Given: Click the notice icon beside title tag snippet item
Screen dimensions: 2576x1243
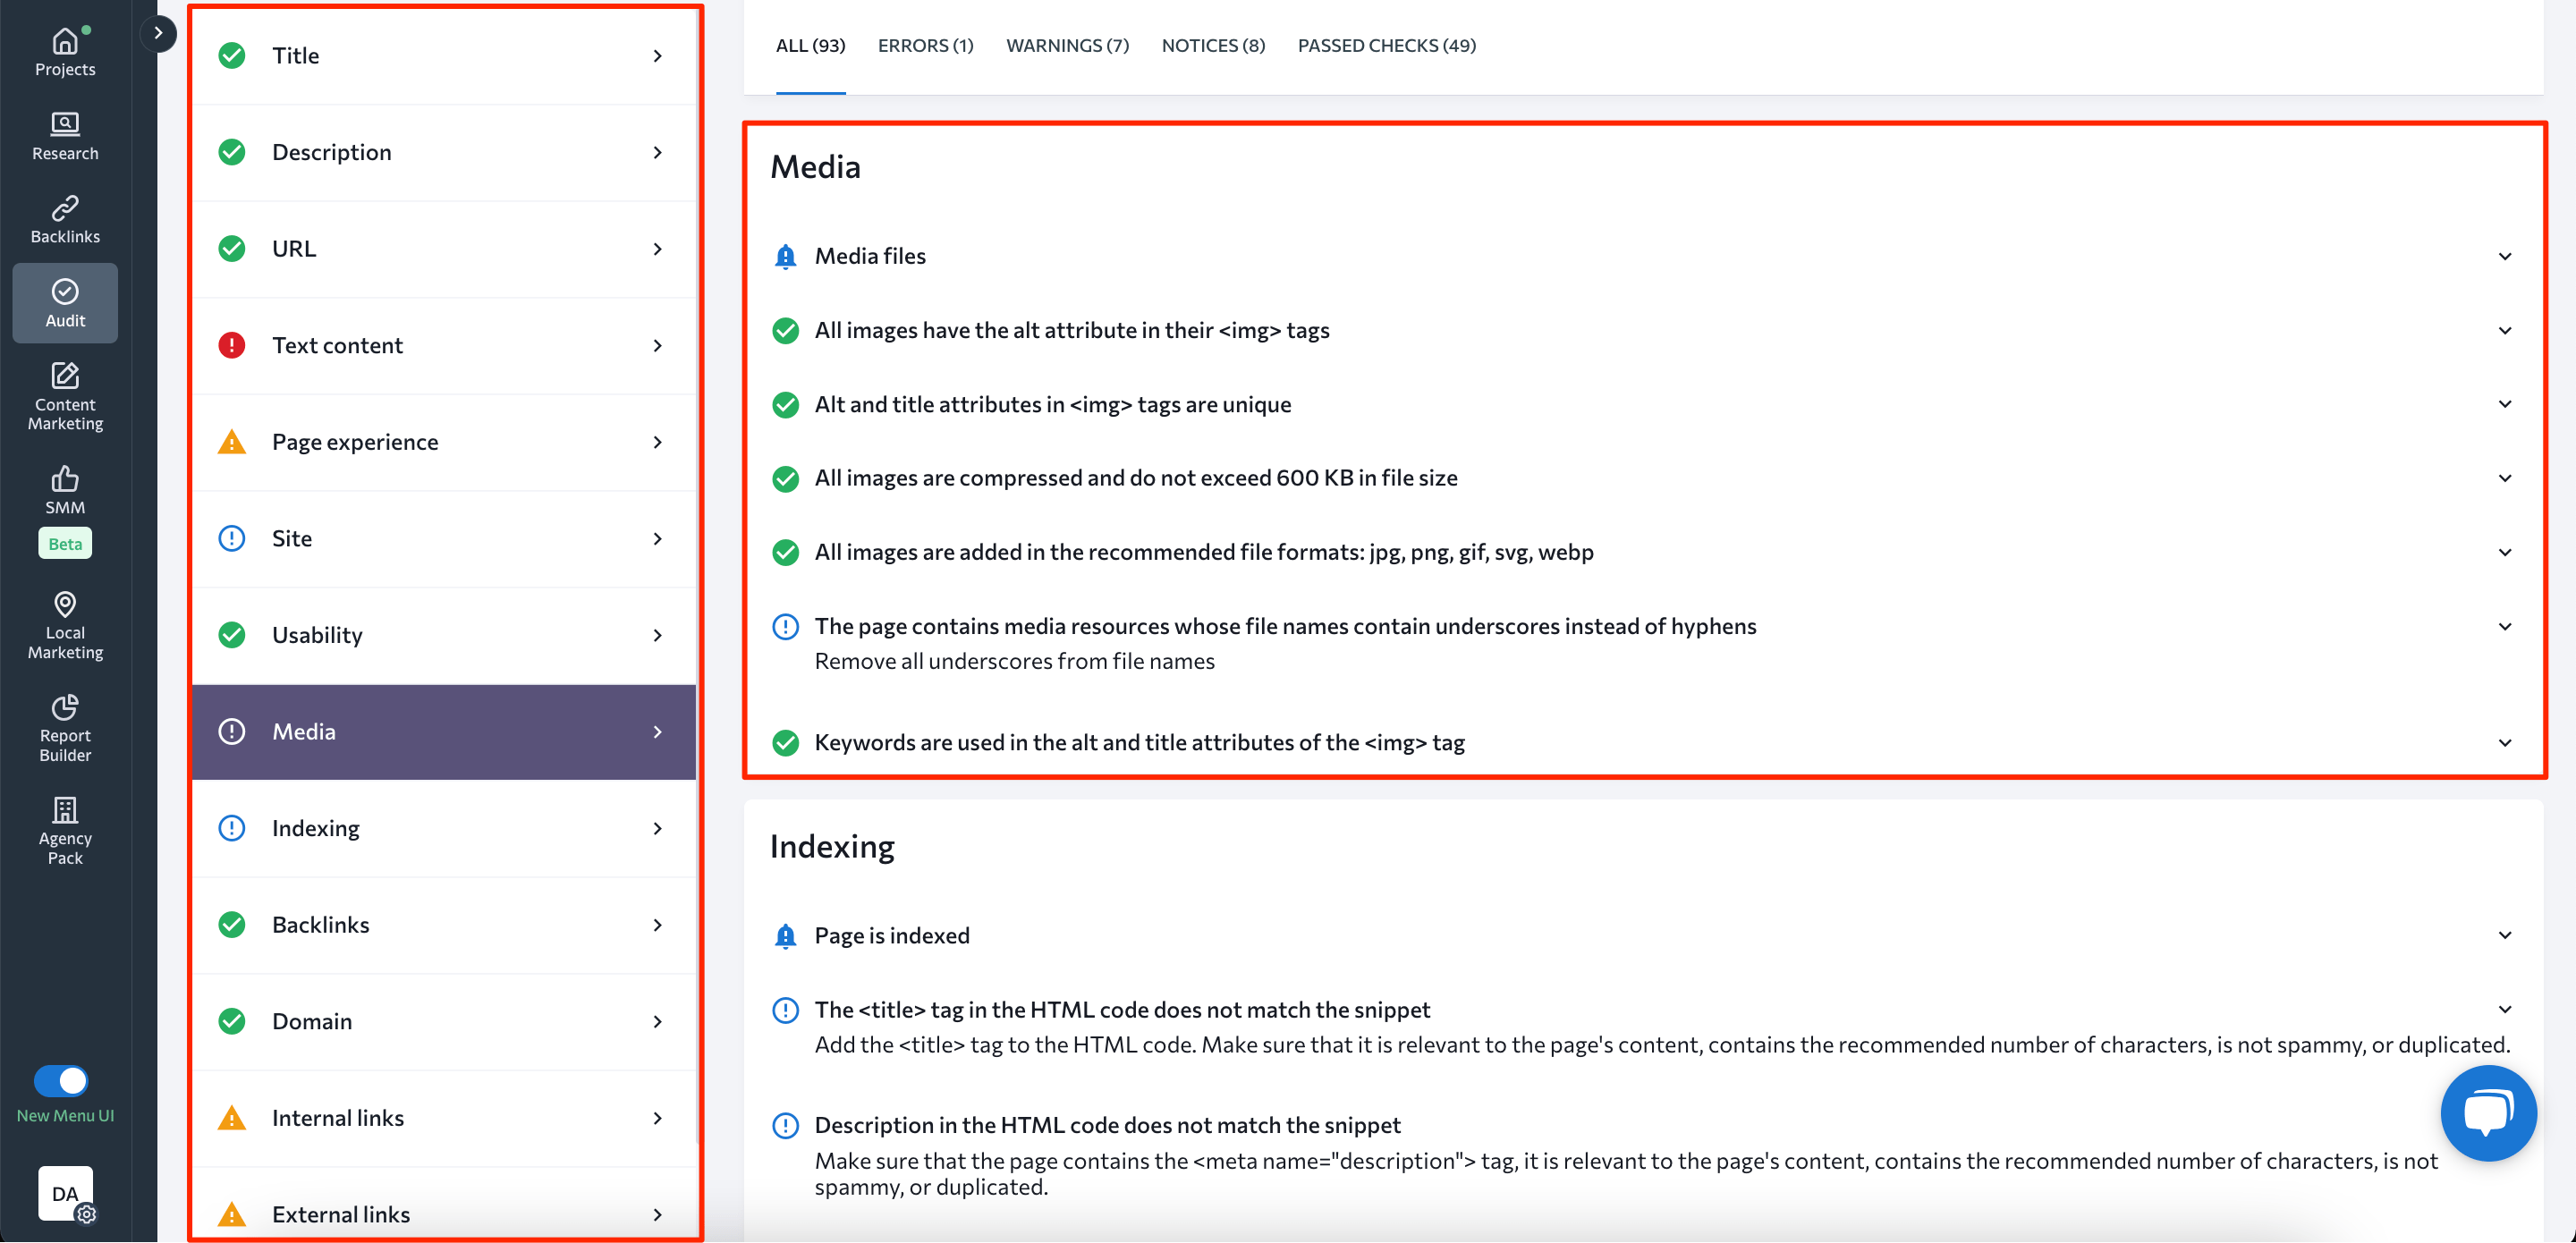Looking at the screenshot, I should [786, 1010].
